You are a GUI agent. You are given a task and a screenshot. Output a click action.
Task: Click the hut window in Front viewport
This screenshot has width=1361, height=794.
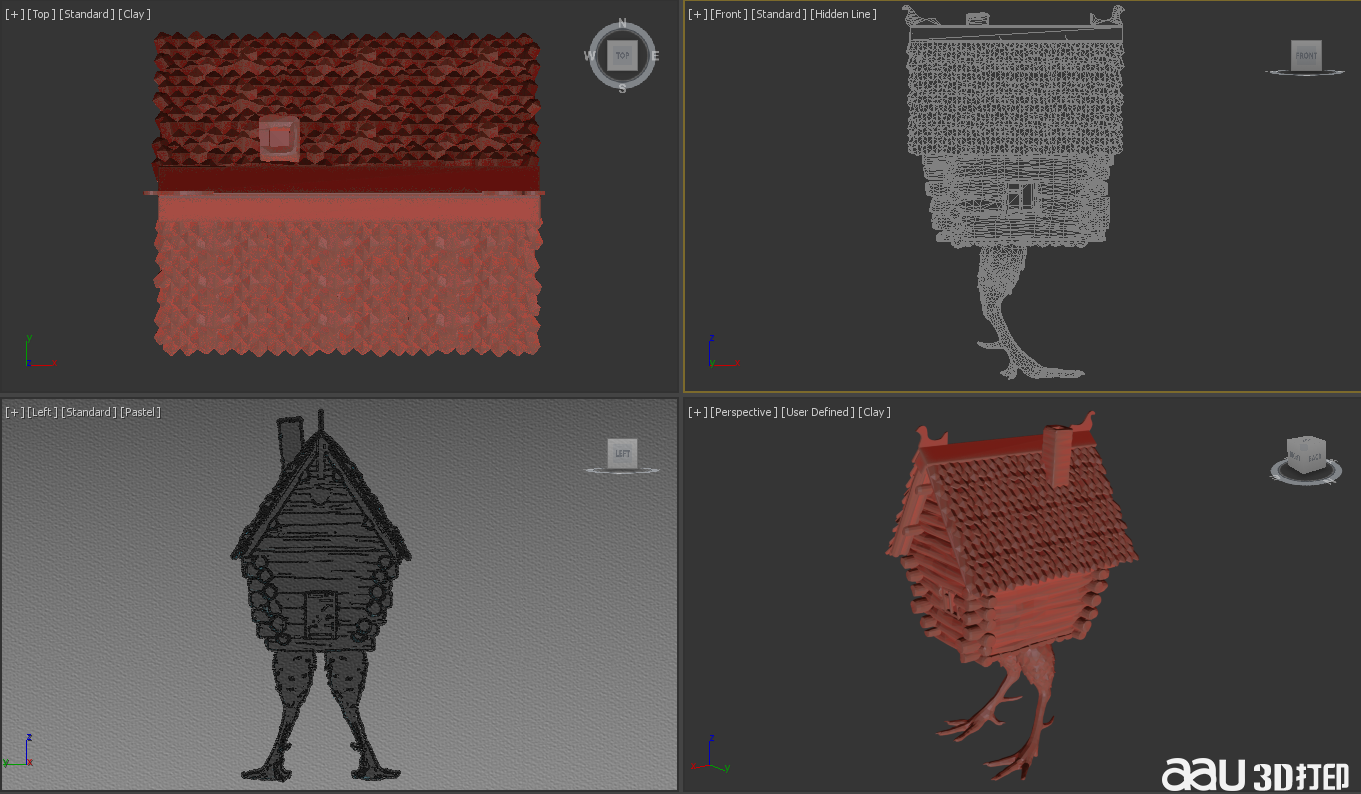click(1019, 196)
